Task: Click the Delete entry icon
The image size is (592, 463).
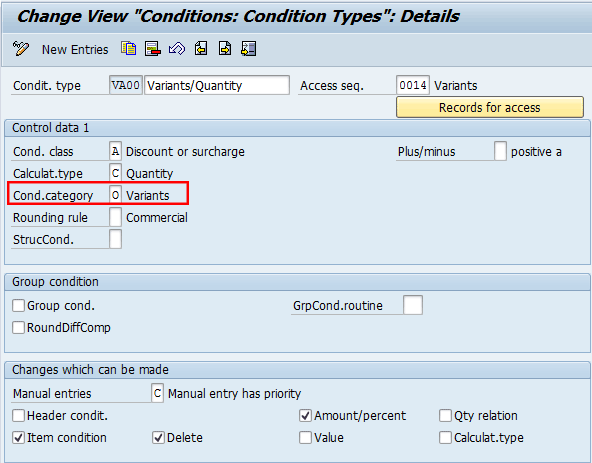Action: click(x=153, y=49)
